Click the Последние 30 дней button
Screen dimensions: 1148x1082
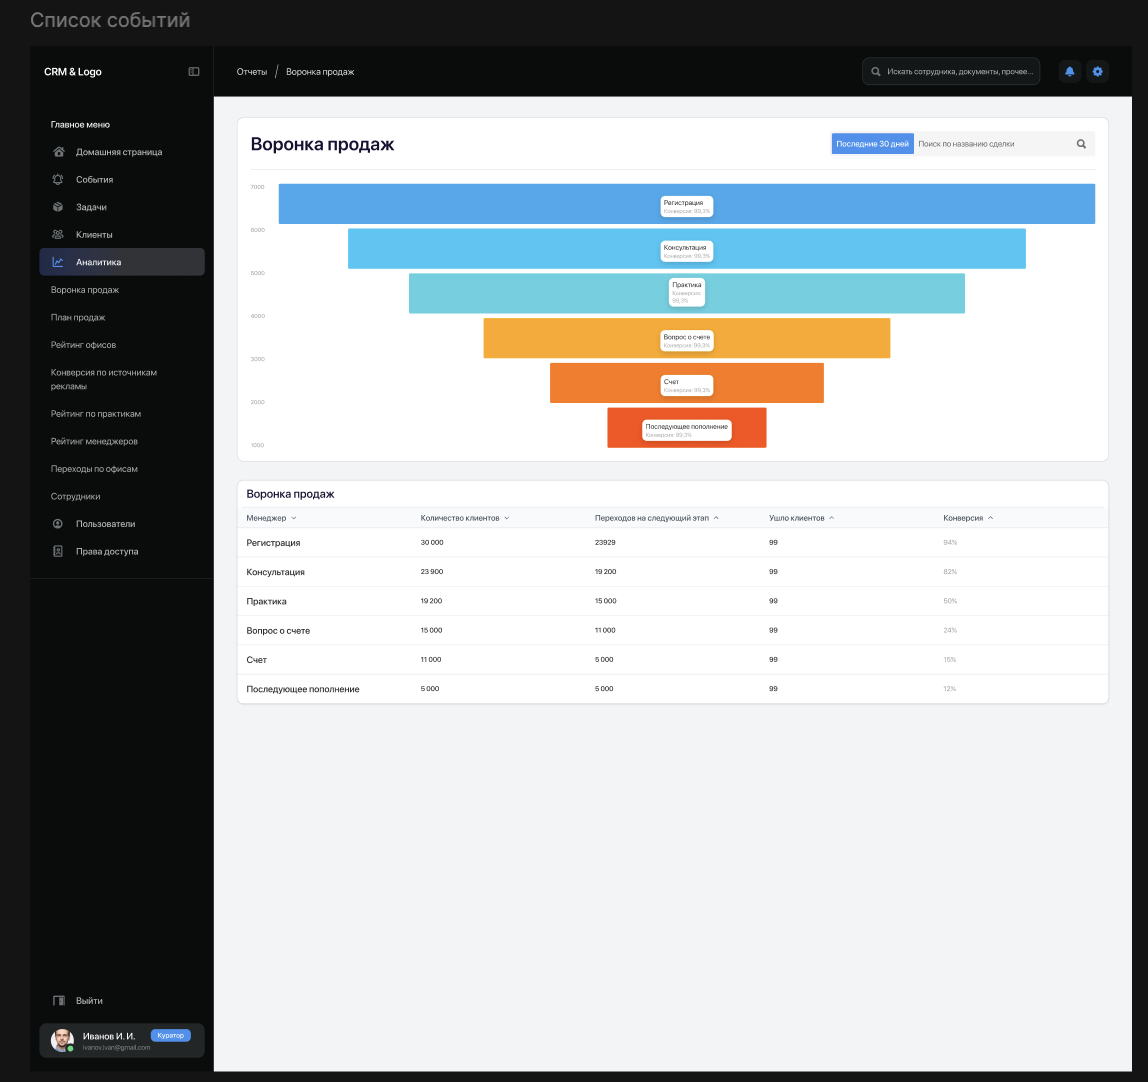872,144
